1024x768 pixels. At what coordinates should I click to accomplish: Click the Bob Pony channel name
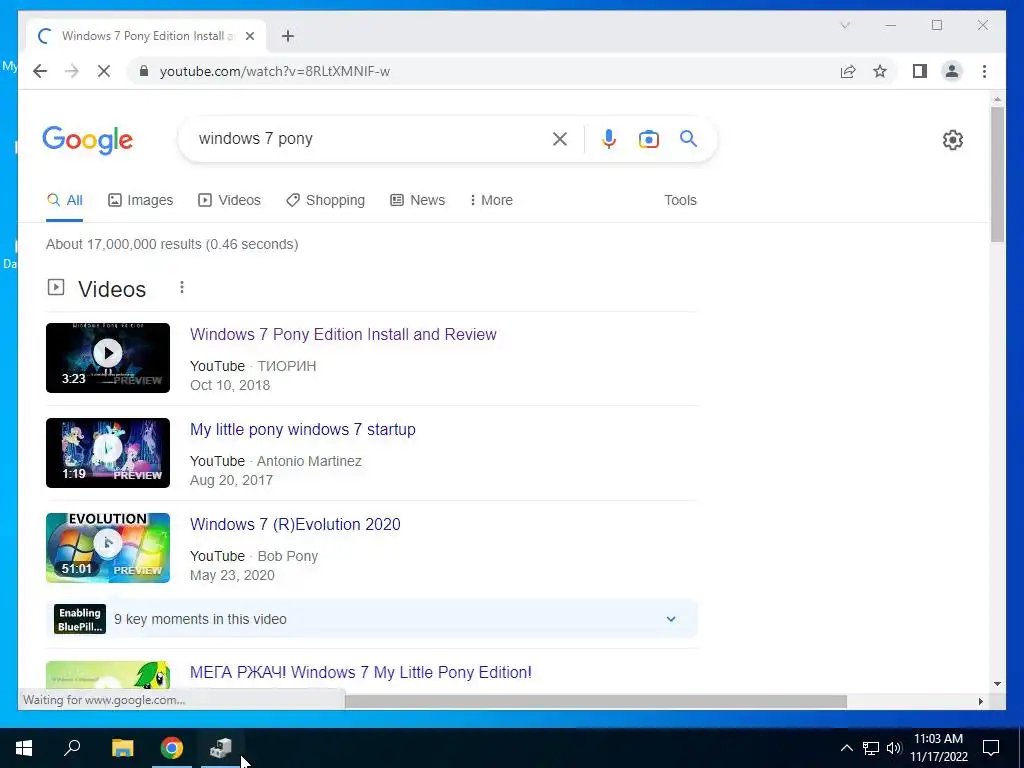[x=288, y=556]
